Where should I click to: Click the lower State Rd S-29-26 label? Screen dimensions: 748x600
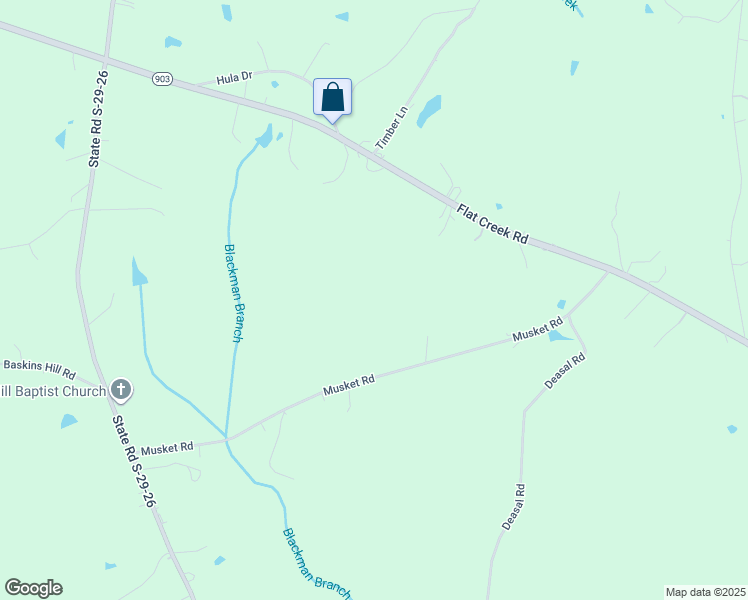pos(134,461)
